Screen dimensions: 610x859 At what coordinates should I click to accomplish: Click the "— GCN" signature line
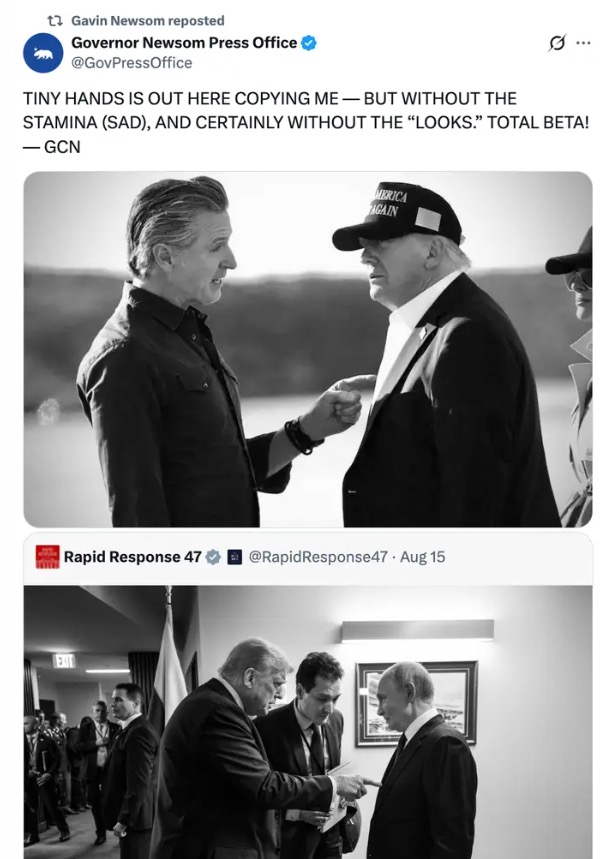click(x=52, y=147)
